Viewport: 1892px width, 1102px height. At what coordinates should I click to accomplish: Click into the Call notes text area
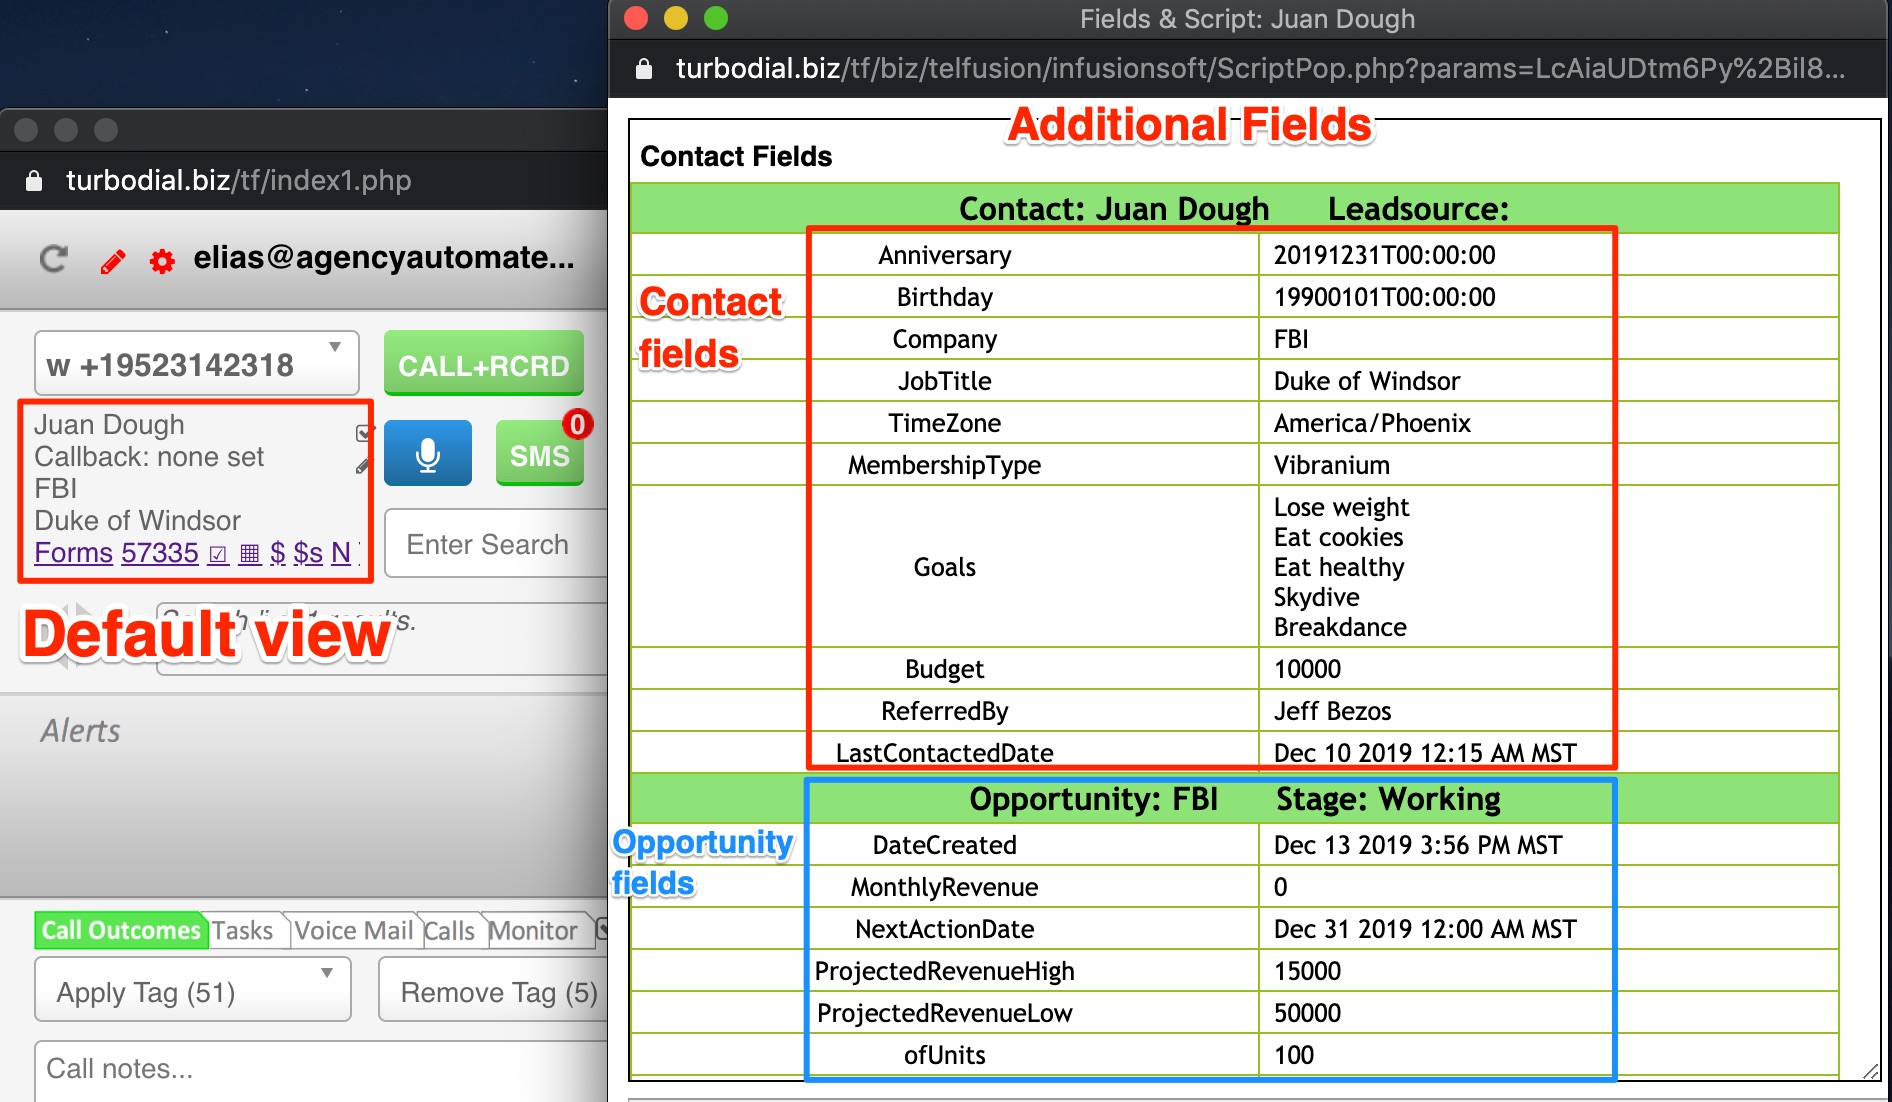[x=320, y=1069]
